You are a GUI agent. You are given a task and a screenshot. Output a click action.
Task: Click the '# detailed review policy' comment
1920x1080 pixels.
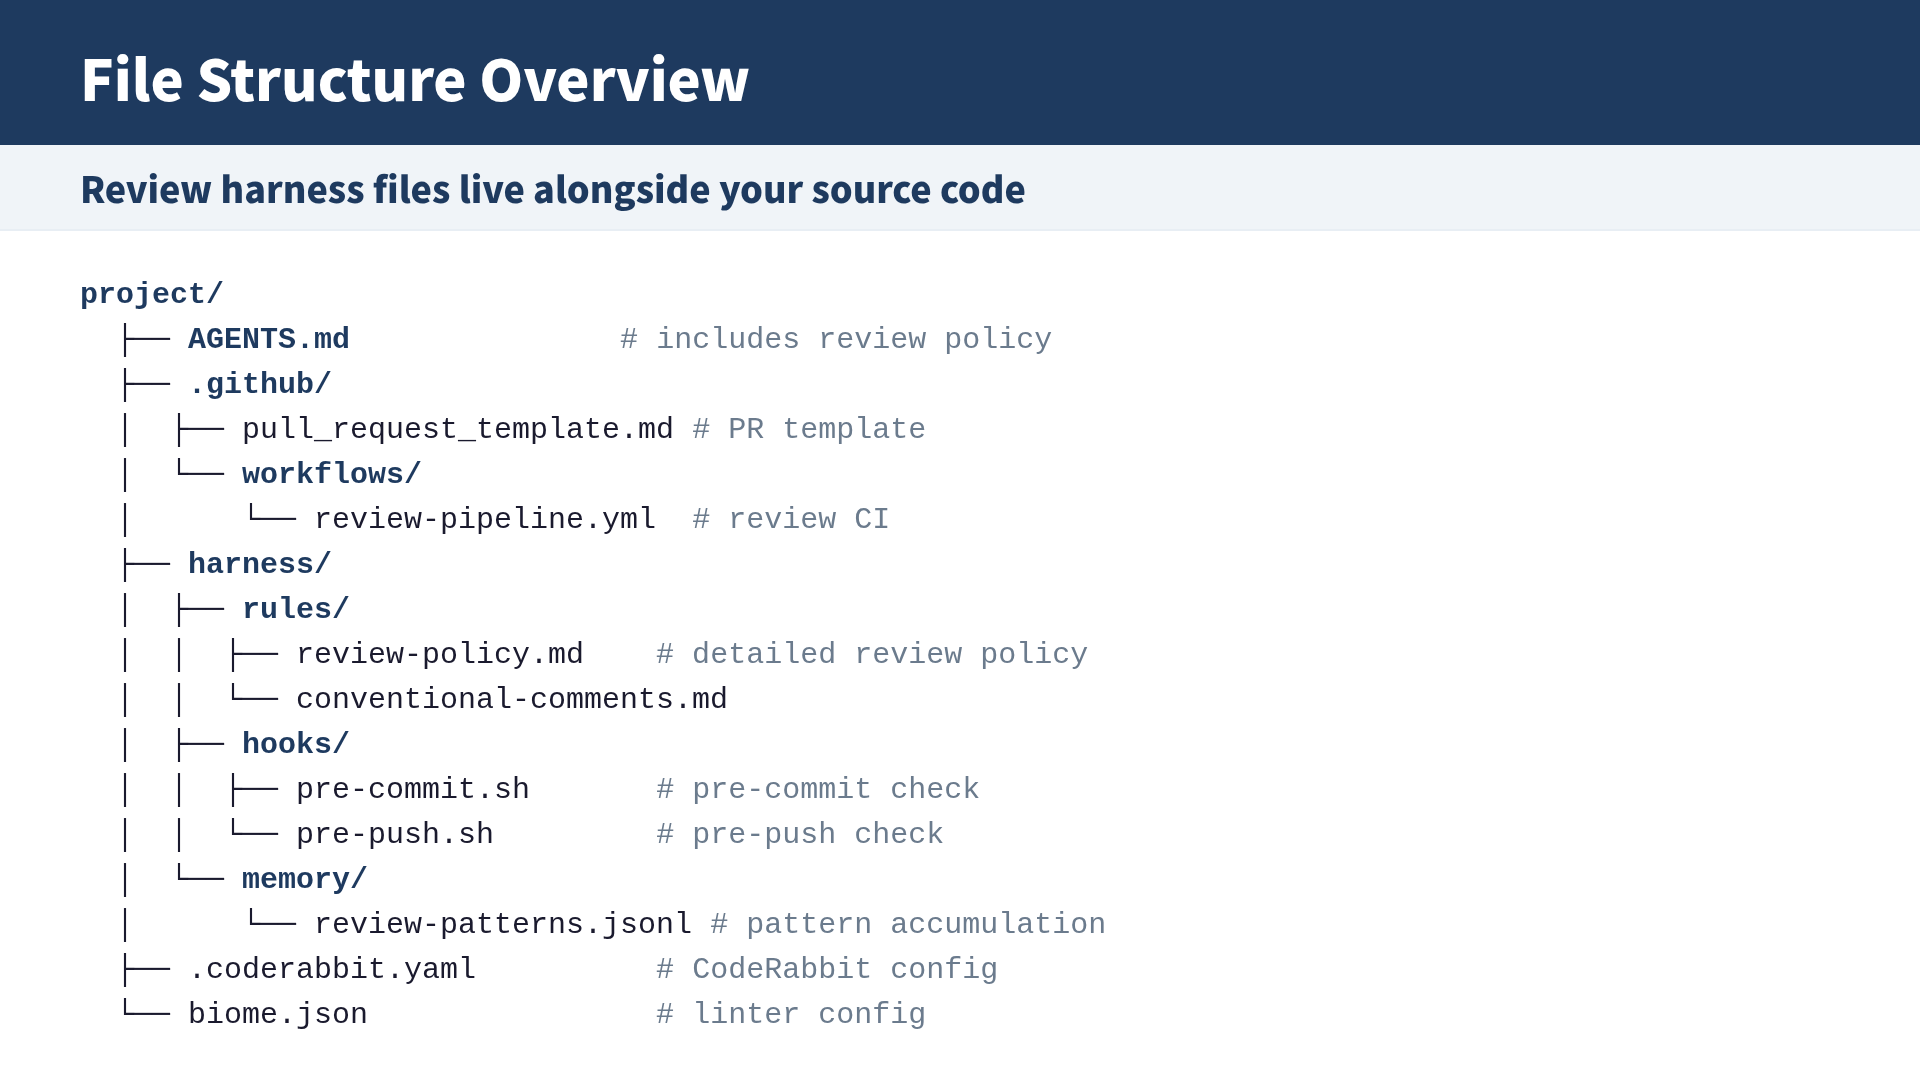(872, 654)
